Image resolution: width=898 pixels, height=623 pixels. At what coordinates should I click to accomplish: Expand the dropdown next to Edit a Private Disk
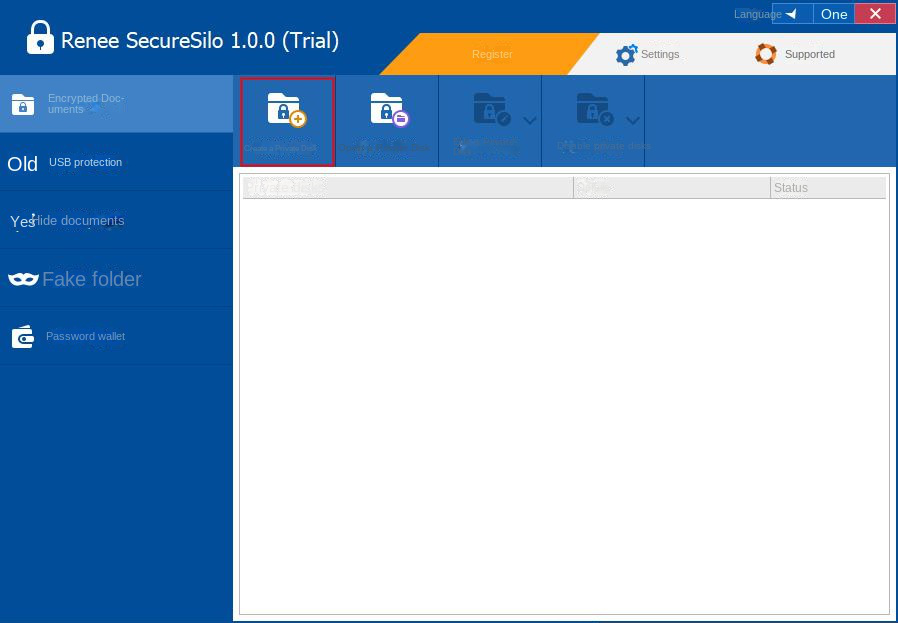coord(530,120)
